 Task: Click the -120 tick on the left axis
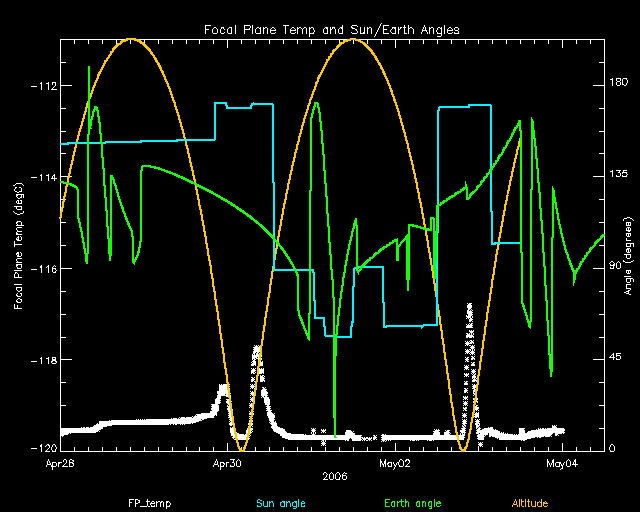pos(43,449)
